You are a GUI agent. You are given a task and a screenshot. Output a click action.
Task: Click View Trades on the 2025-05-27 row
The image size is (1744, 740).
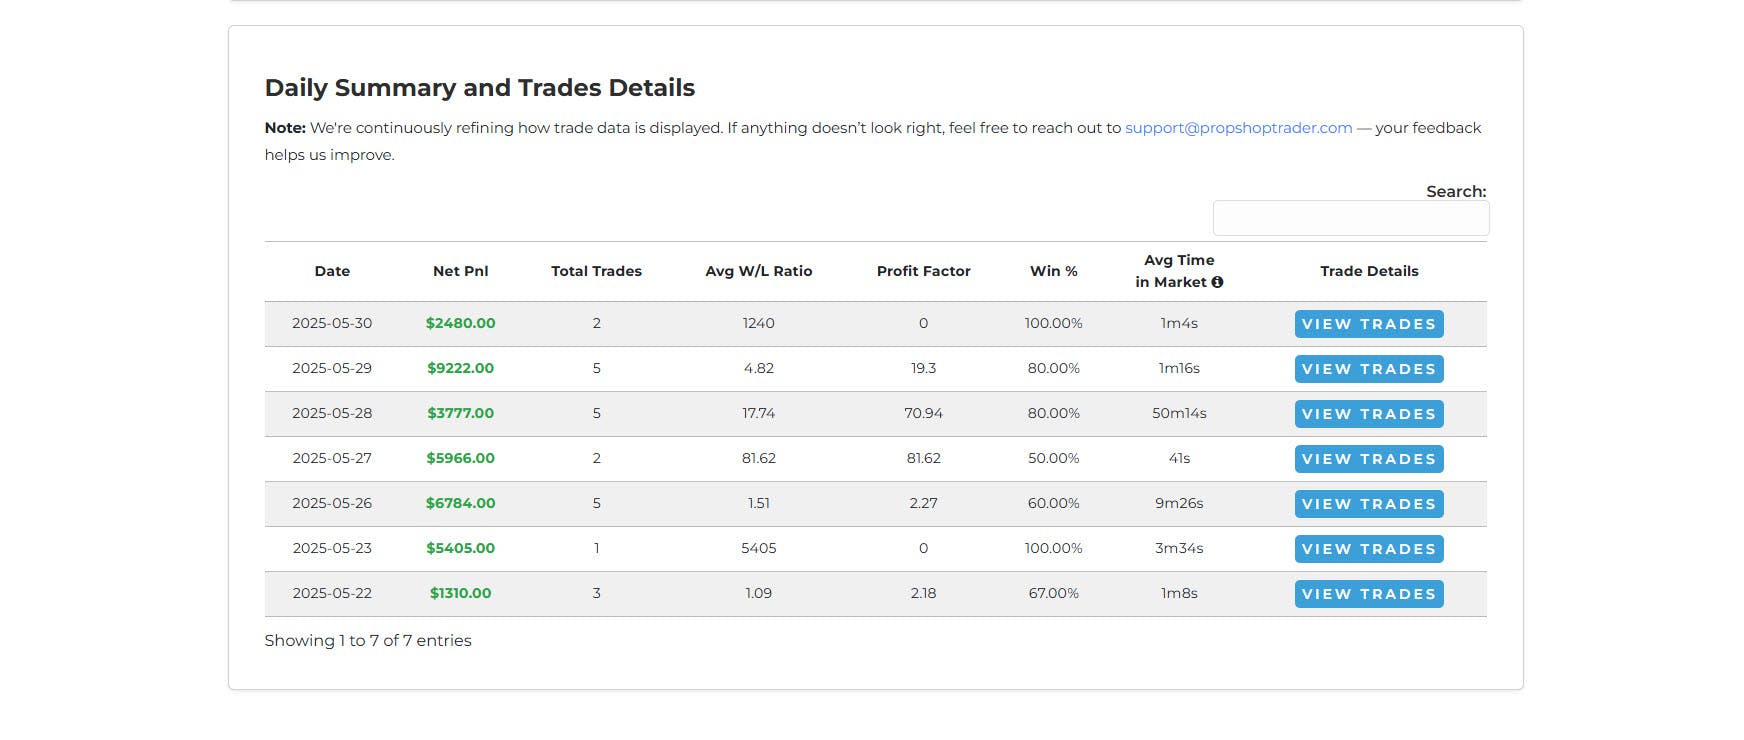1369,459
